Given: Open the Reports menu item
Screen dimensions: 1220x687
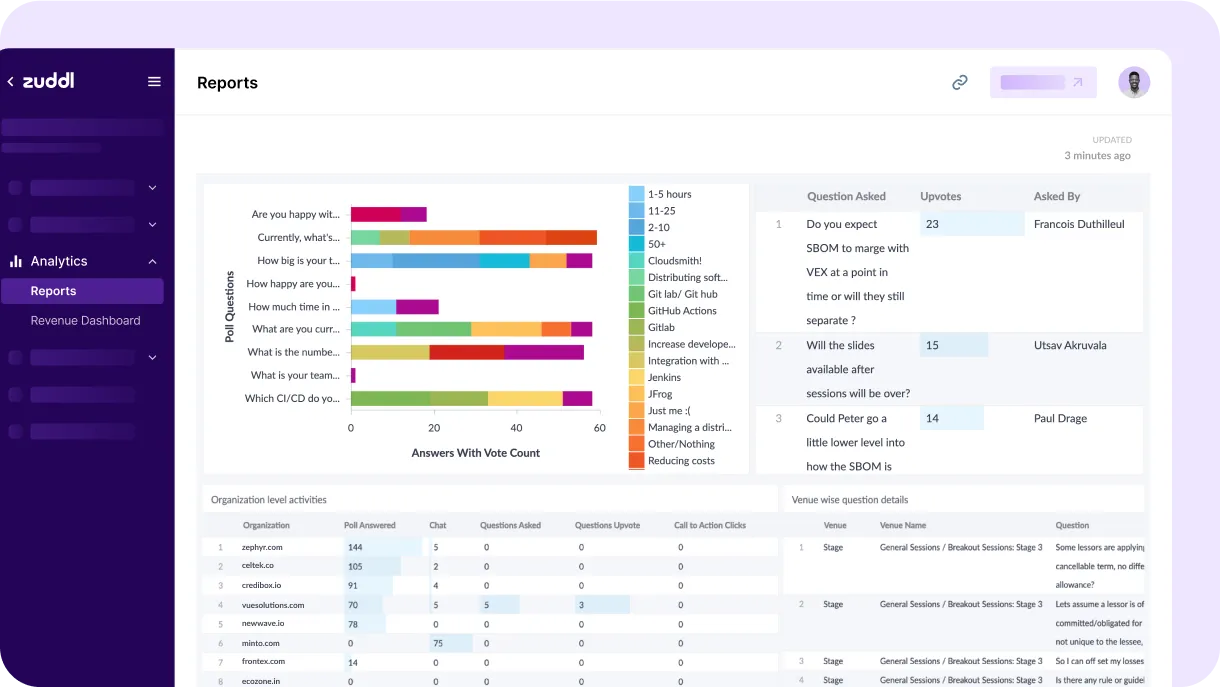Looking at the screenshot, I should pos(82,291).
